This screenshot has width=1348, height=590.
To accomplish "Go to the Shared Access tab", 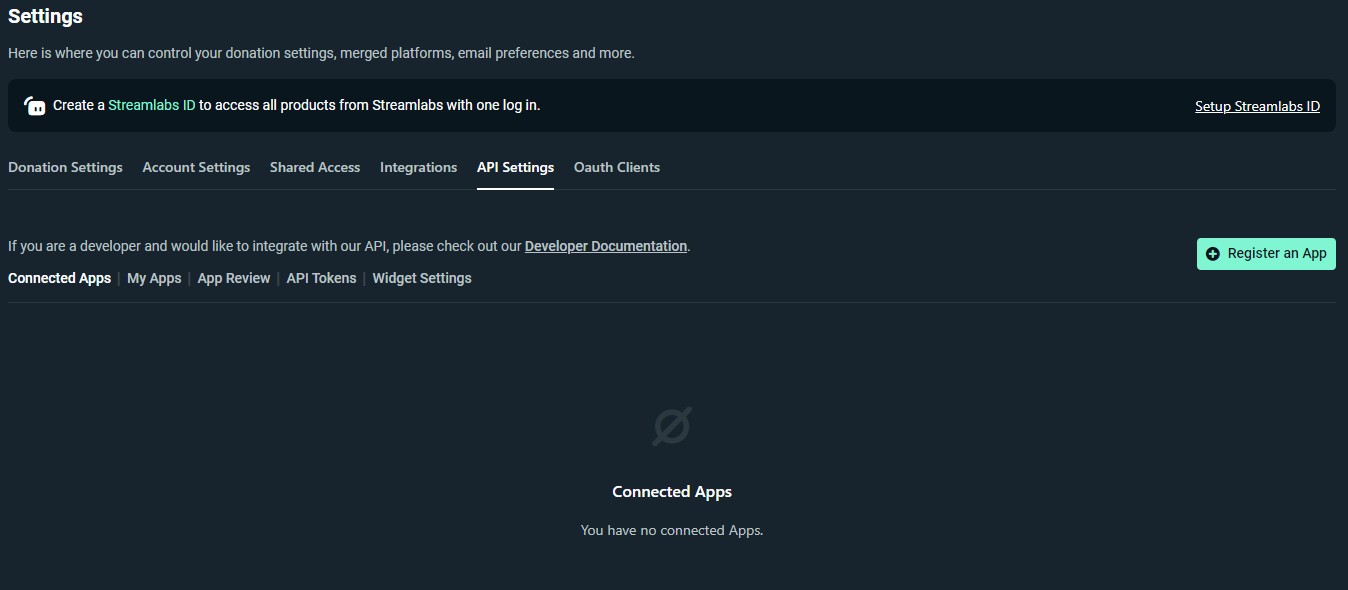I will 315,168.
